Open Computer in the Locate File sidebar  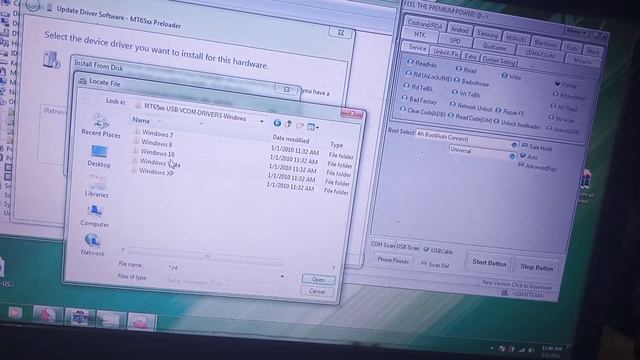95,216
